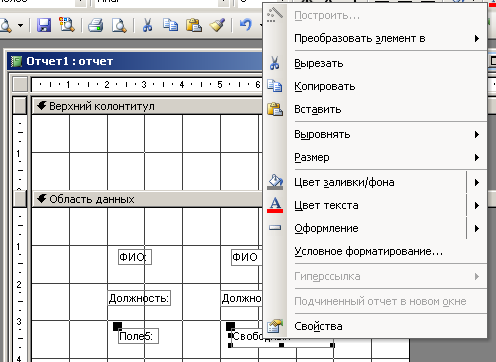The width and height of the screenshot is (496, 362).
Task: Click section selector beside Область данных
Action: coord(20,199)
